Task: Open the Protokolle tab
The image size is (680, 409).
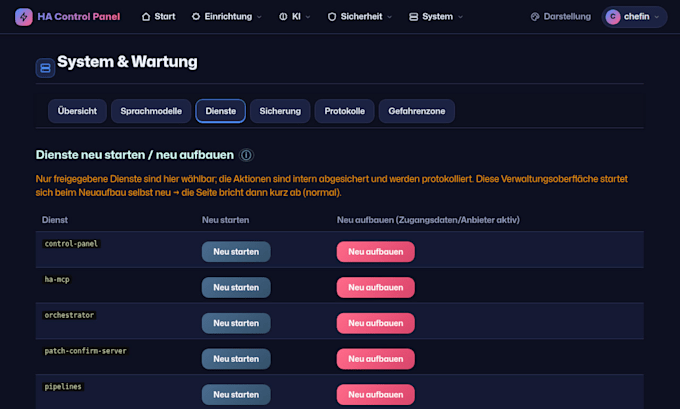Action: point(344,111)
